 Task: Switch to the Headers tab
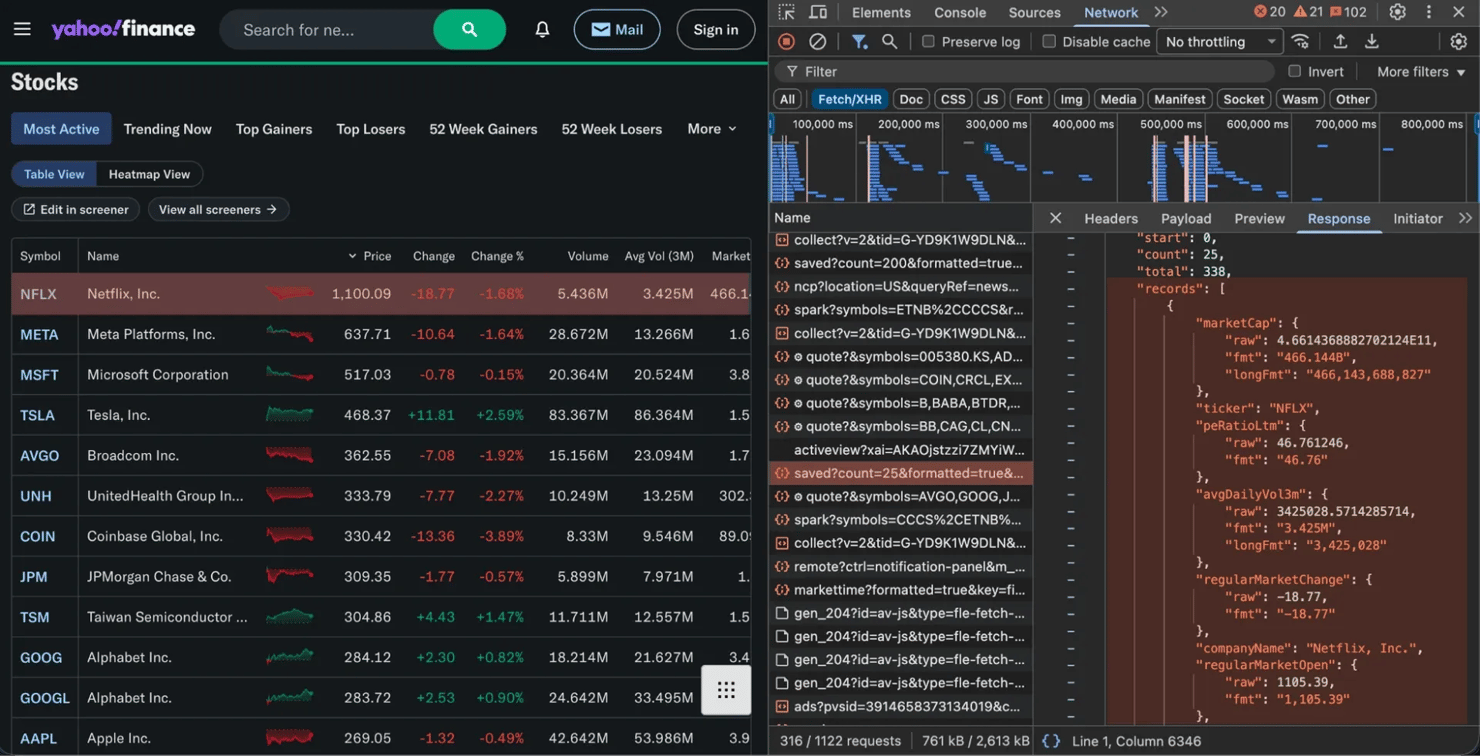pos(1111,218)
